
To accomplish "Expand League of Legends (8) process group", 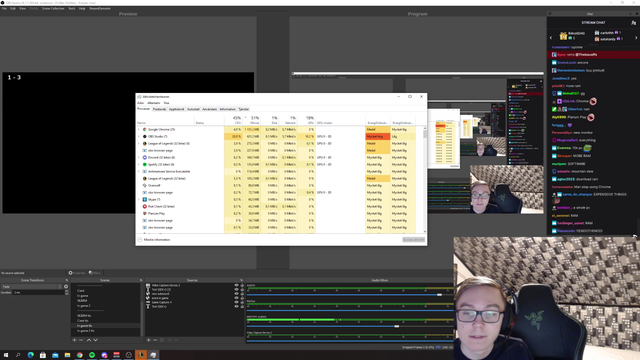I will pyautogui.click(x=139, y=144).
